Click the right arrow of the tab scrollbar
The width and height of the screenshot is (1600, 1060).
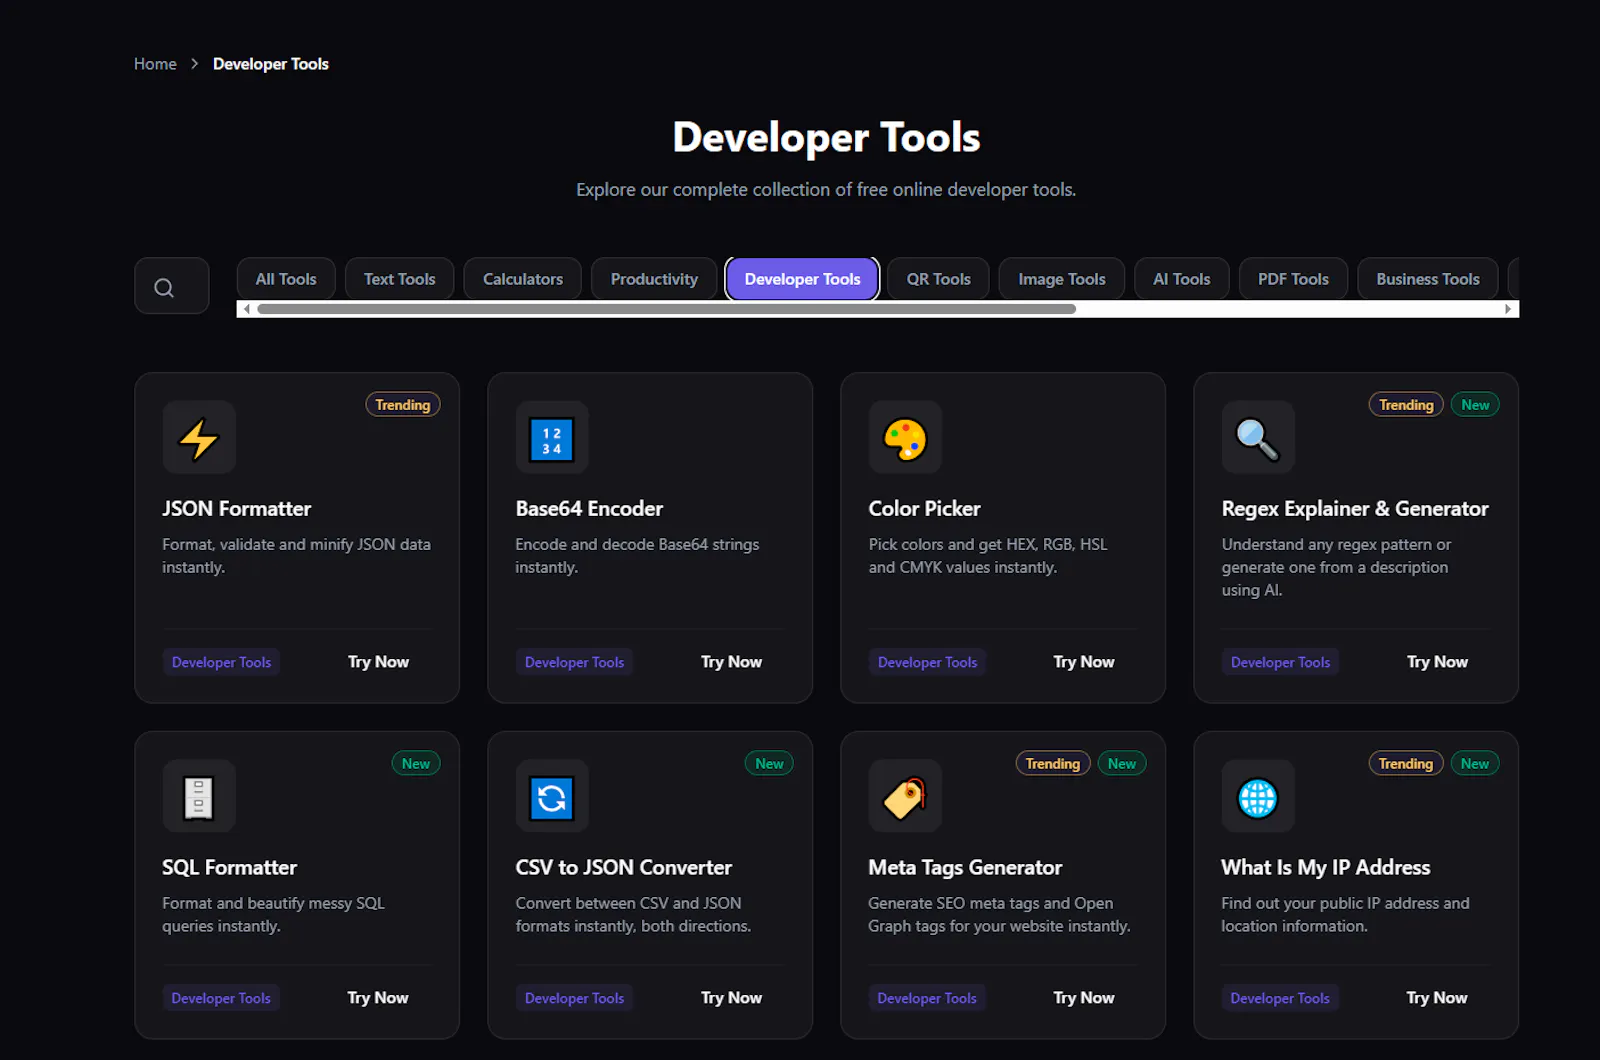pyautogui.click(x=1508, y=309)
